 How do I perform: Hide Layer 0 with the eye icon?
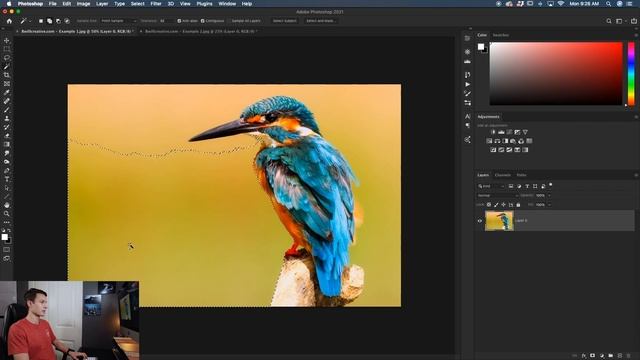480,221
